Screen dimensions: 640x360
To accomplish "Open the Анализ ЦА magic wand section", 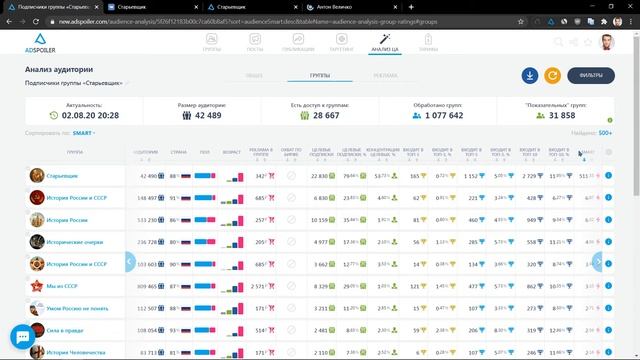I will pos(384,42).
